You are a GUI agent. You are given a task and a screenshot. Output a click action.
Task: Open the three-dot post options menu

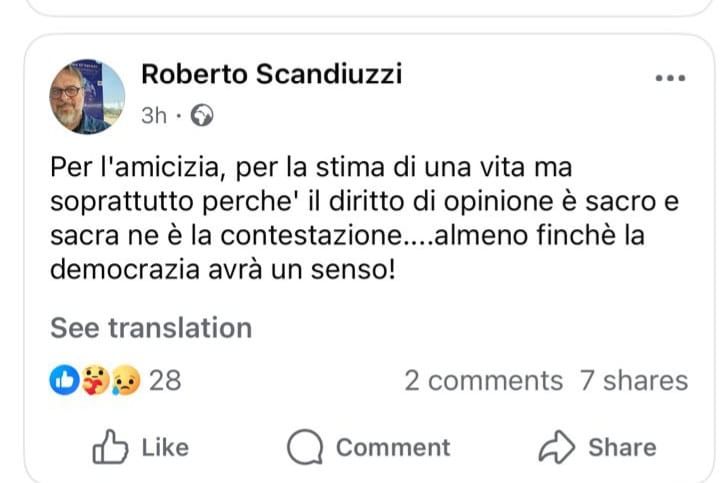click(669, 79)
